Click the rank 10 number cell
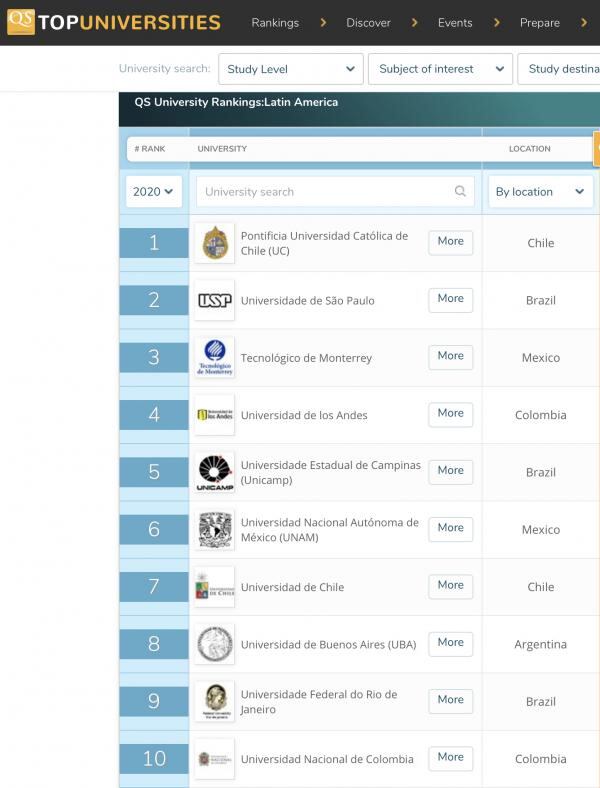The image size is (600, 788). [154, 758]
